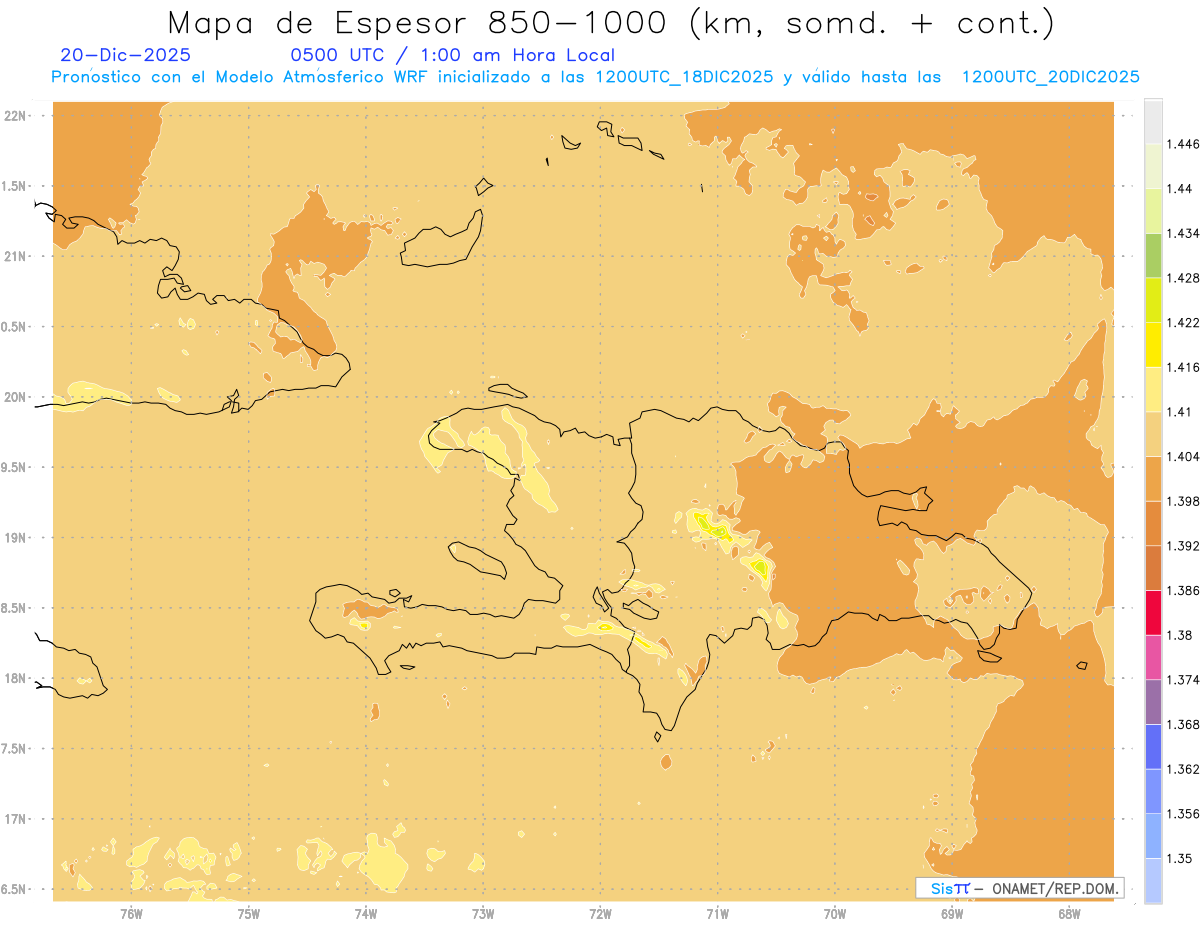Select bright yellow swatch between 1.422 and 1.416
Image resolution: width=1200 pixels, height=927 pixels.
click(x=1153, y=345)
